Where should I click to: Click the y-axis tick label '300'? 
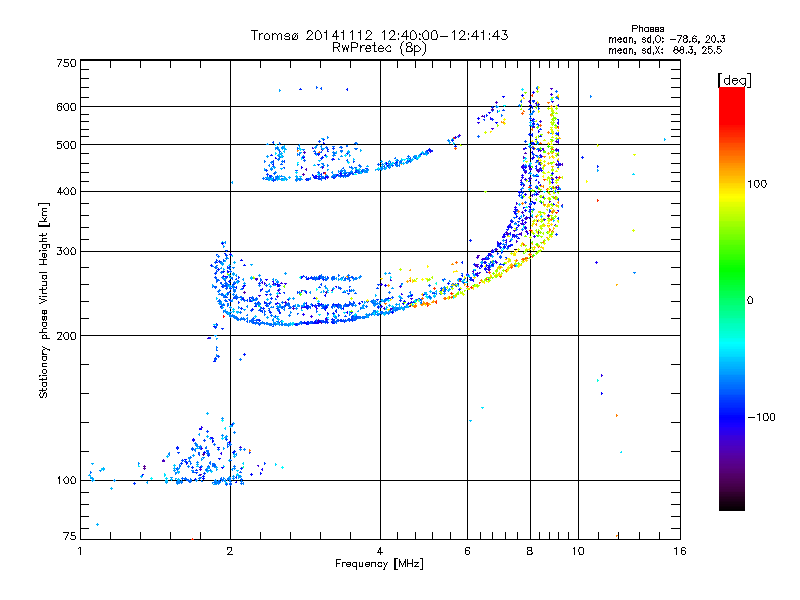tap(67, 251)
